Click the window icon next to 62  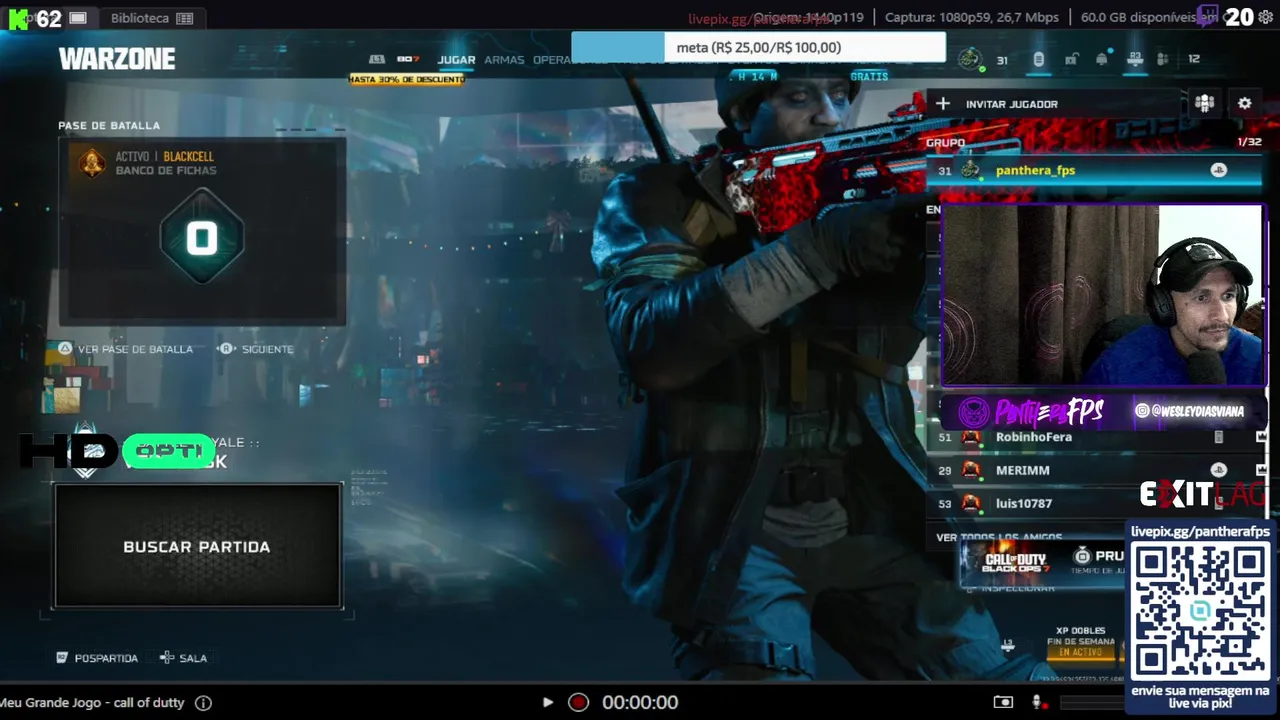[78, 18]
